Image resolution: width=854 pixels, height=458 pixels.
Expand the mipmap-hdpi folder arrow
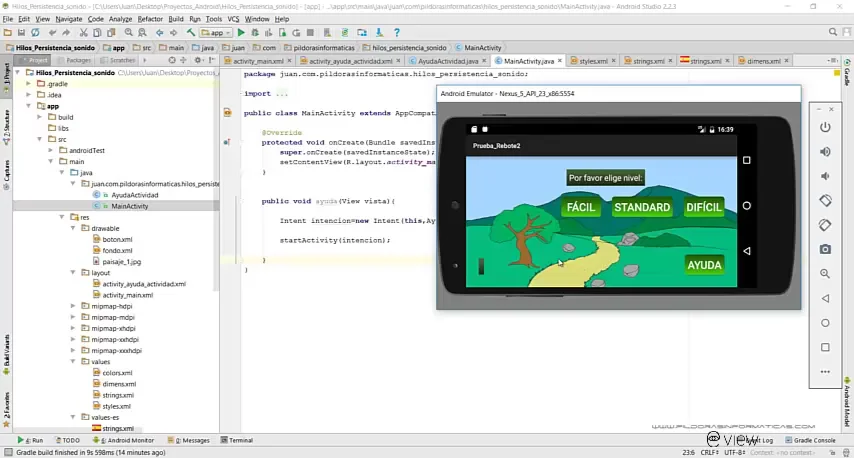coord(73,306)
